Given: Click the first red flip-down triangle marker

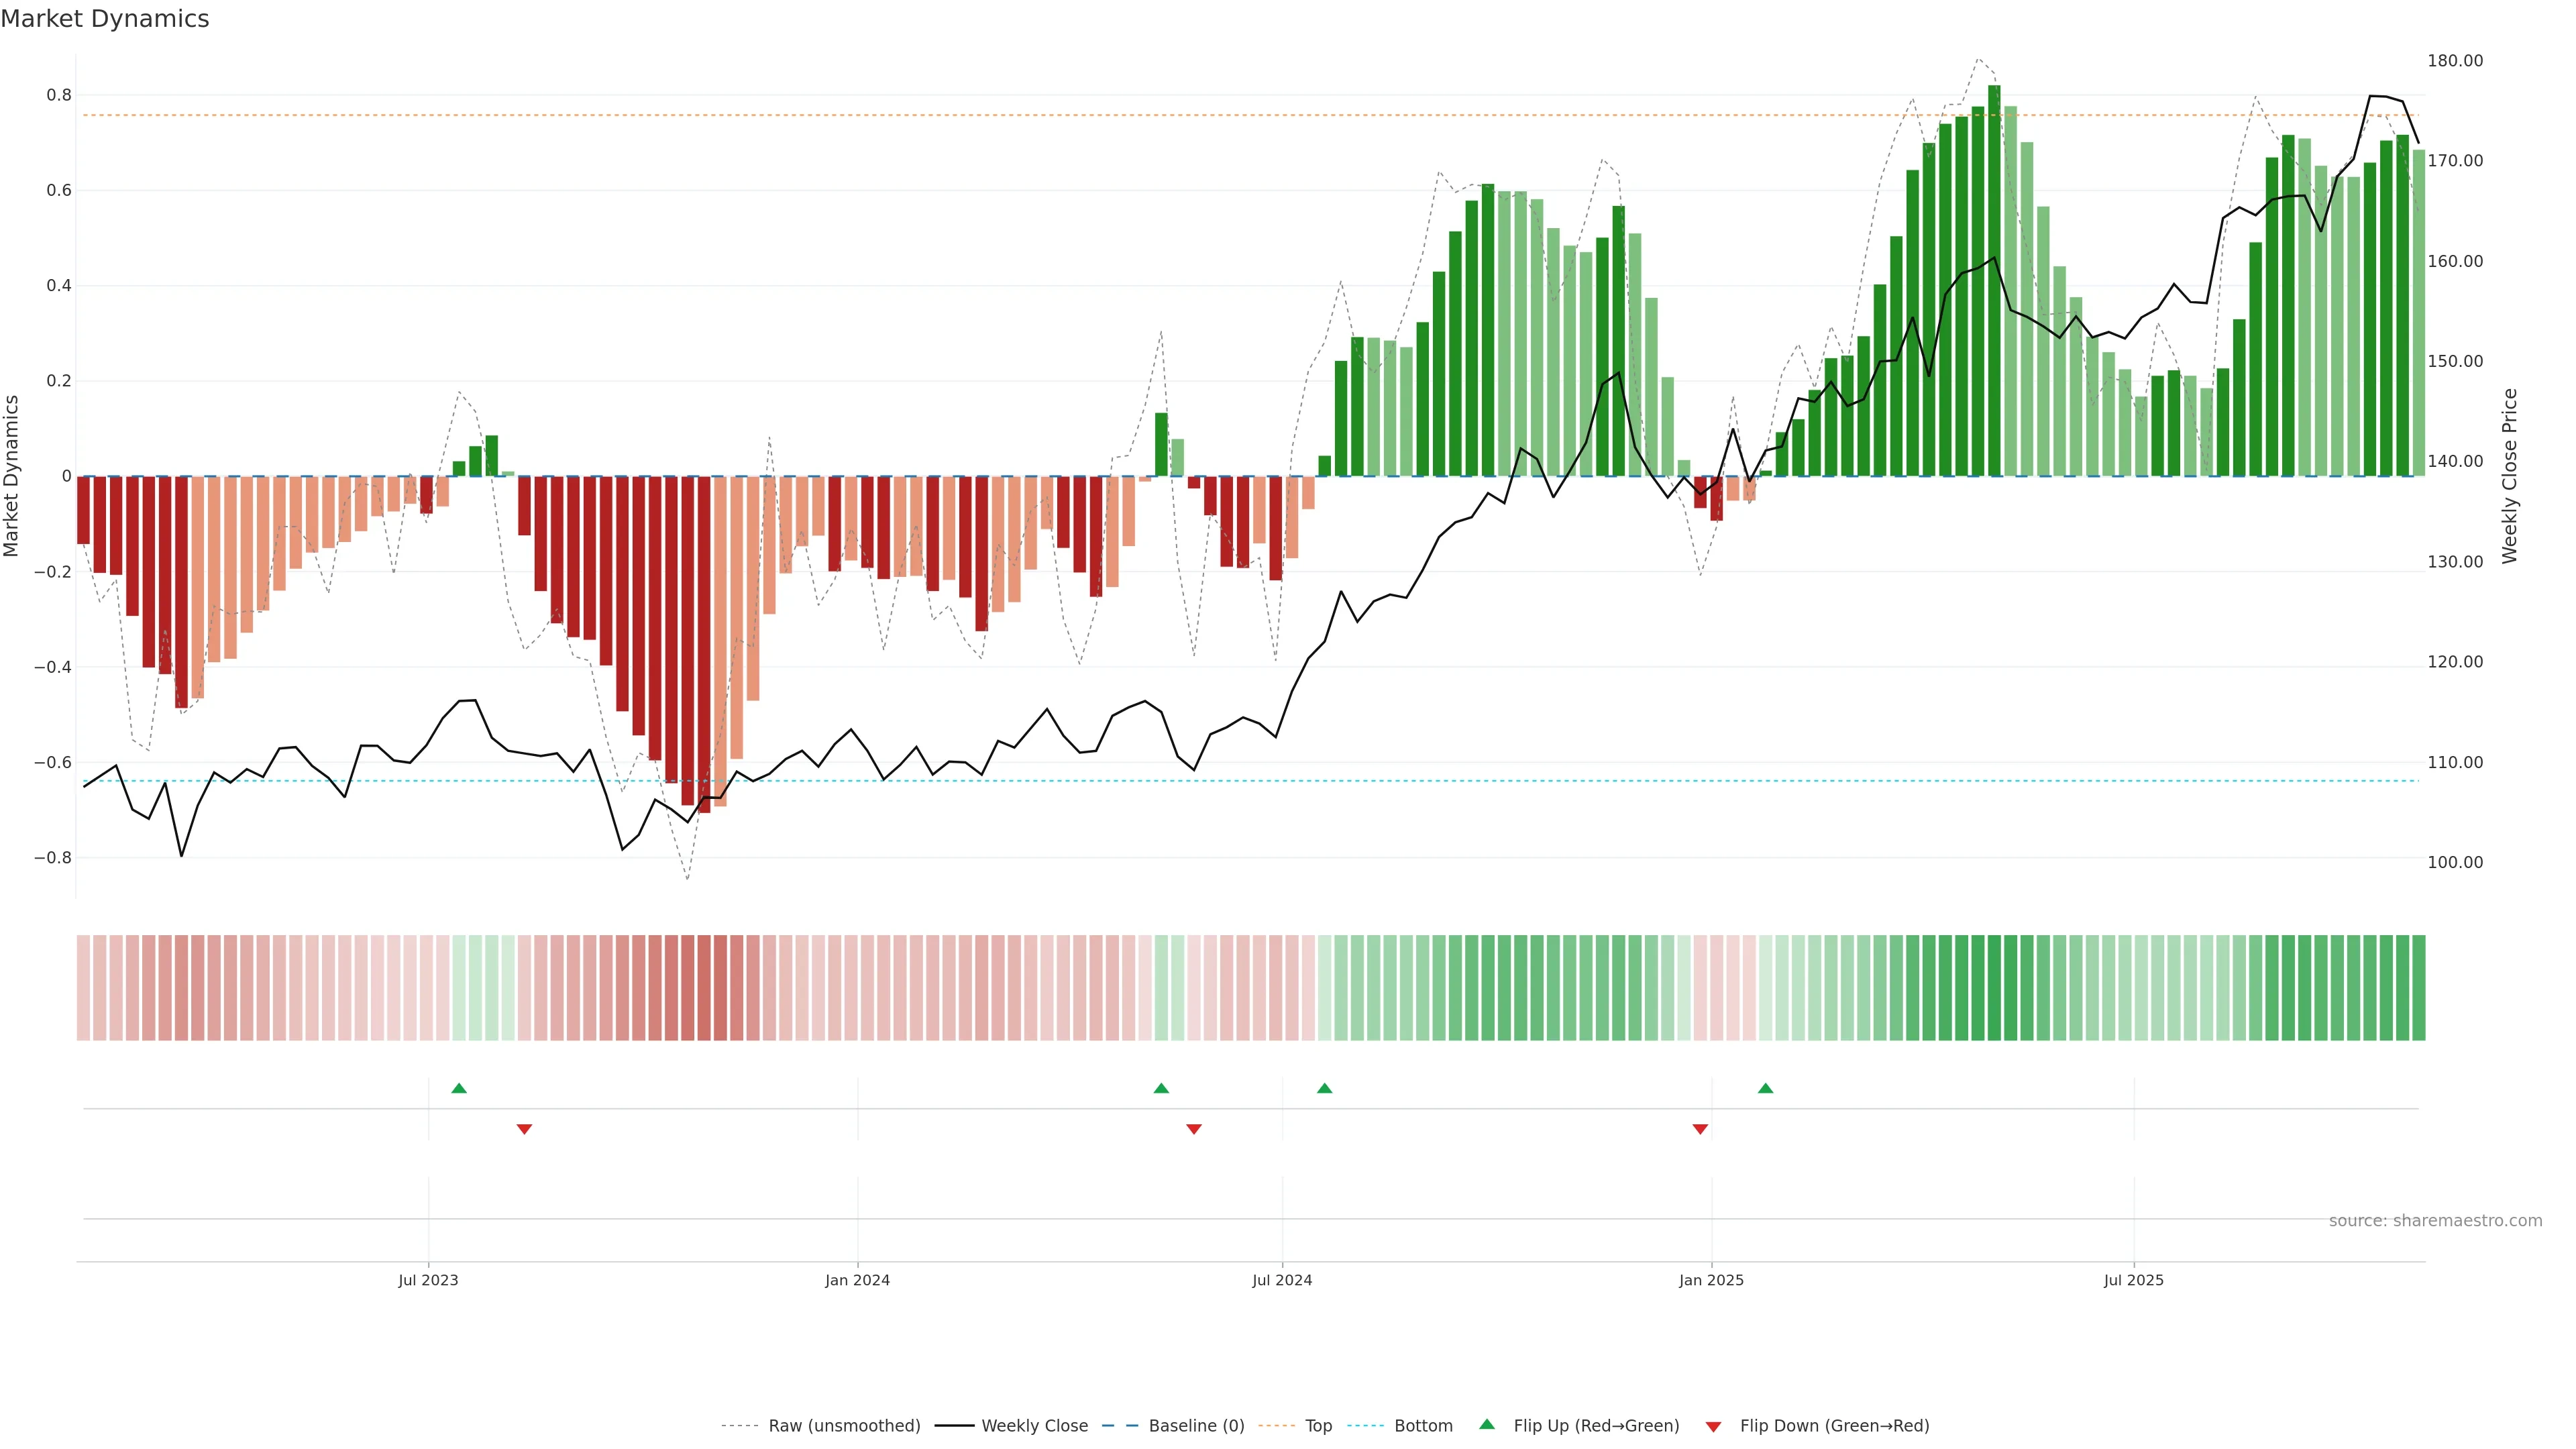Looking at the screenshot, I should click(x=524, y=1129).
